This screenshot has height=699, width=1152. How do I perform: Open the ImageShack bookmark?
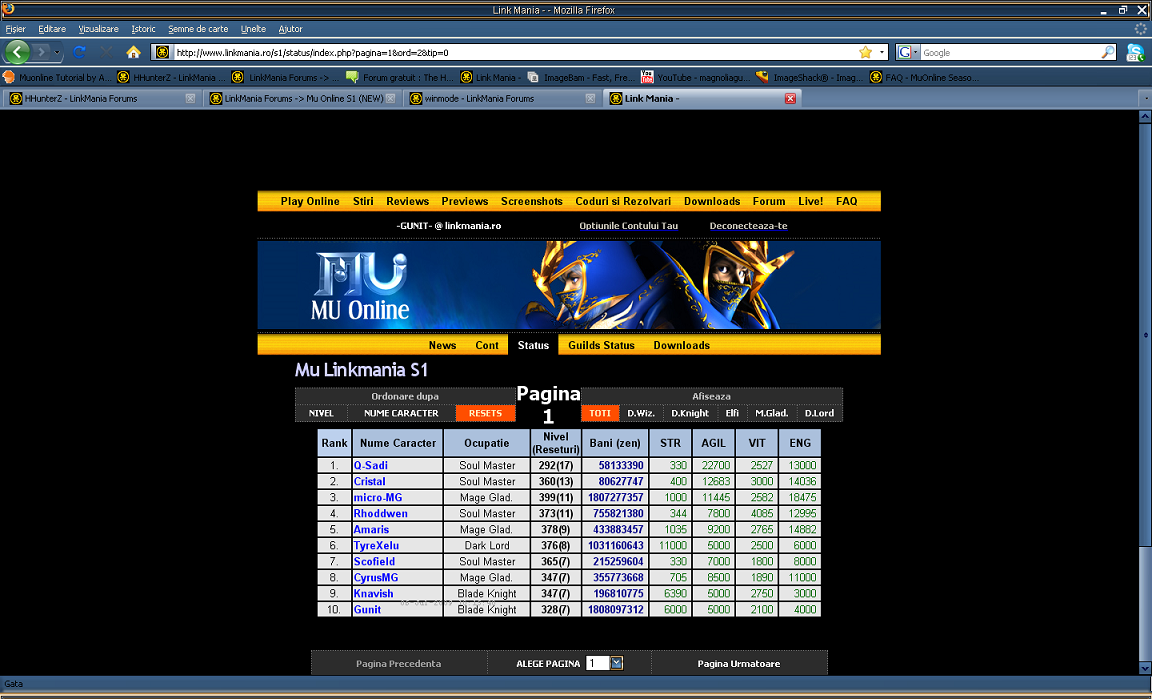point(810,77)
